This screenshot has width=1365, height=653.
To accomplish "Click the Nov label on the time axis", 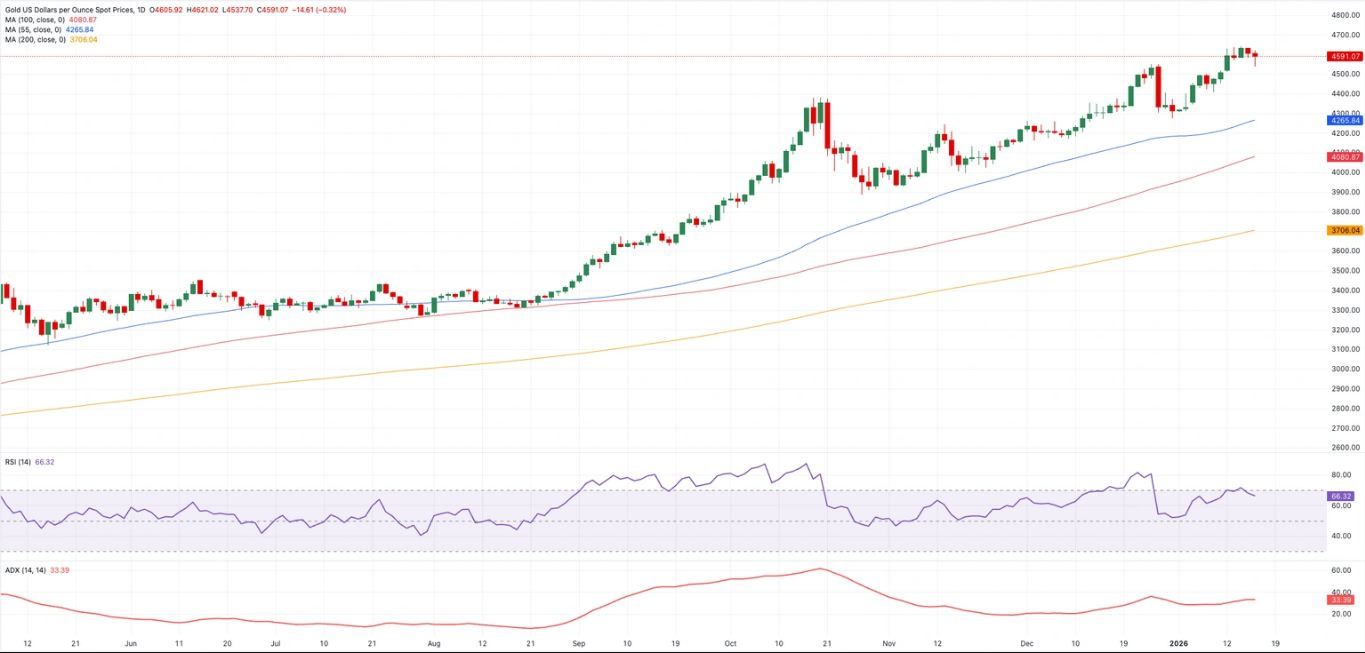I will coord(887,645).
